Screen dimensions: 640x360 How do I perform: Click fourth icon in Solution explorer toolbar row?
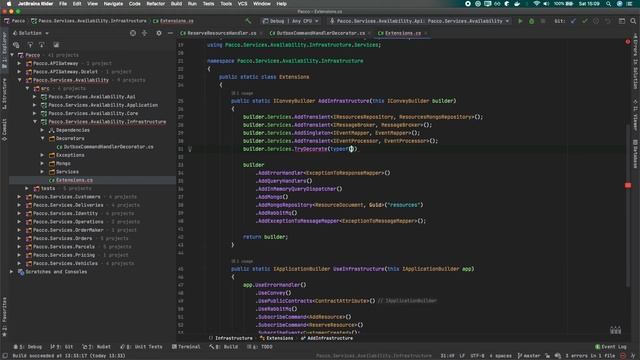coord(56,45)
